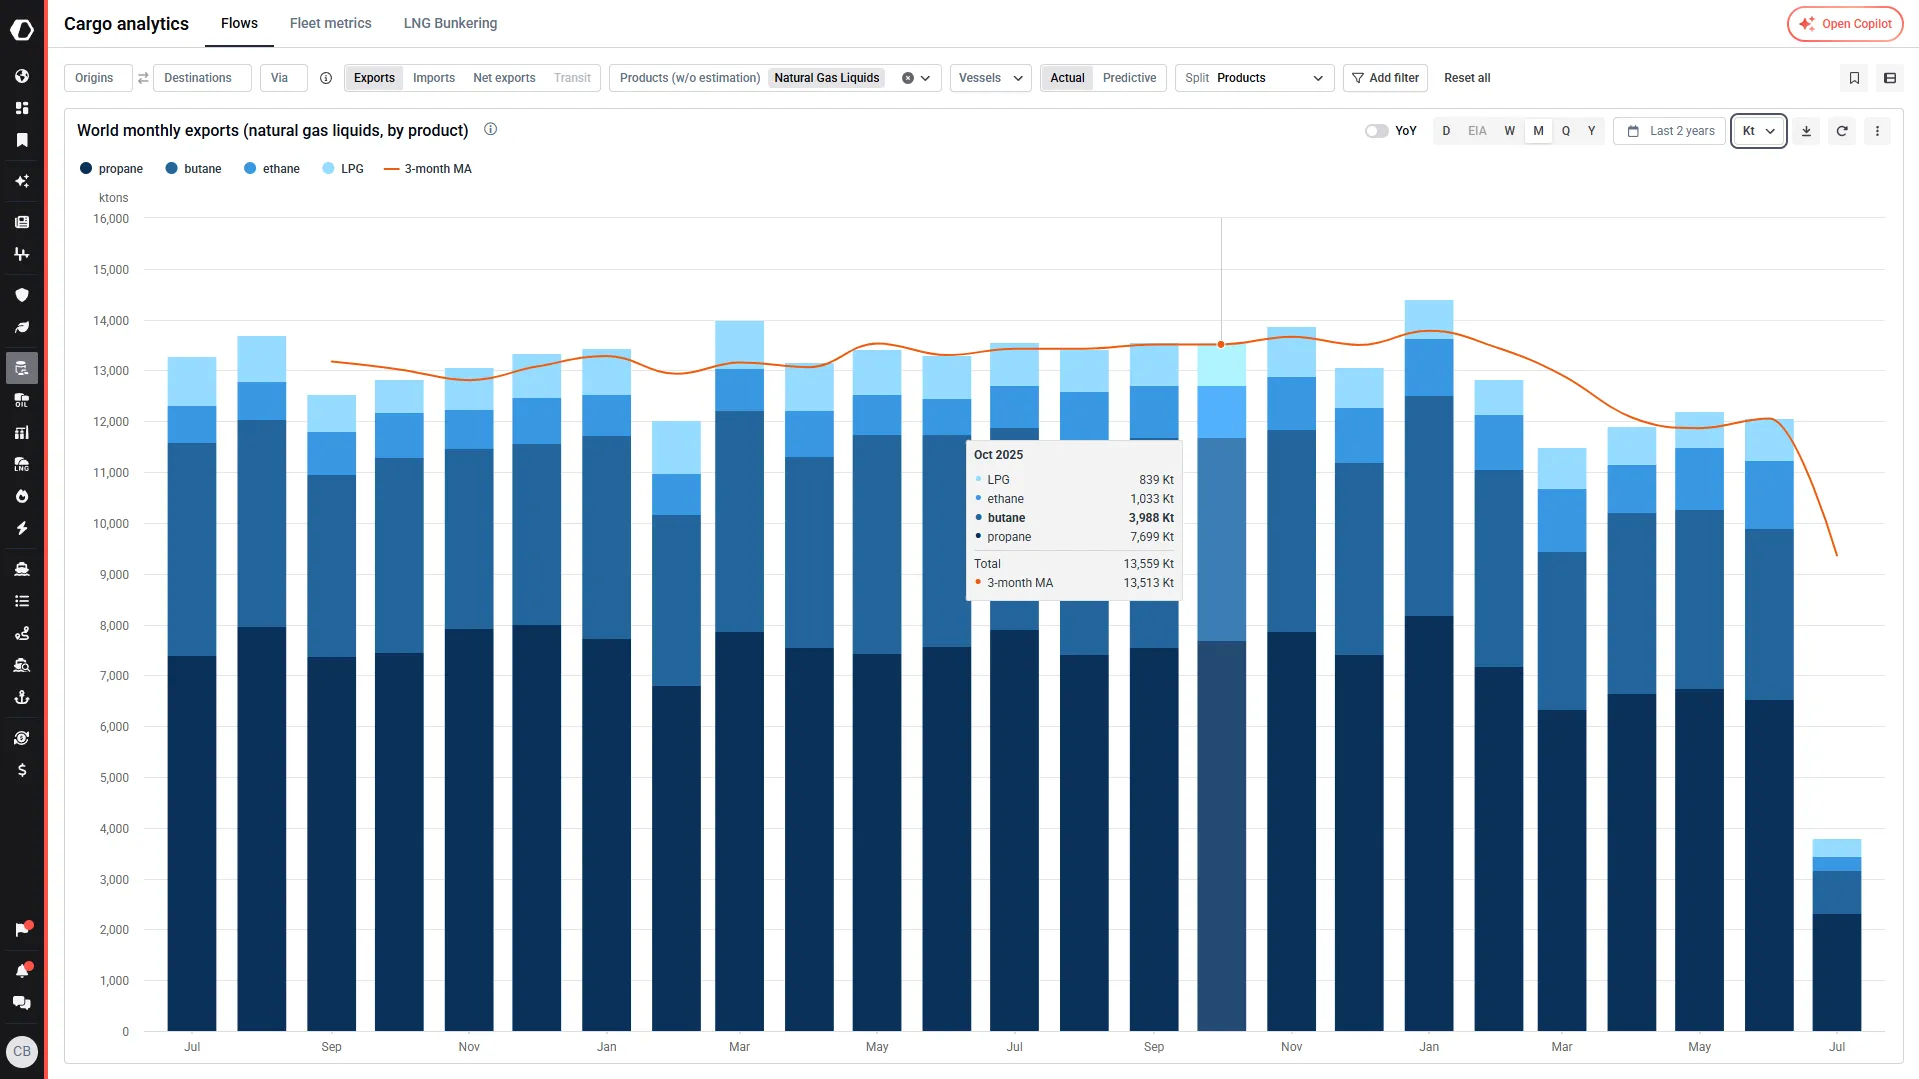Open the Kt unit dropdown

[x=1758, y=131]
